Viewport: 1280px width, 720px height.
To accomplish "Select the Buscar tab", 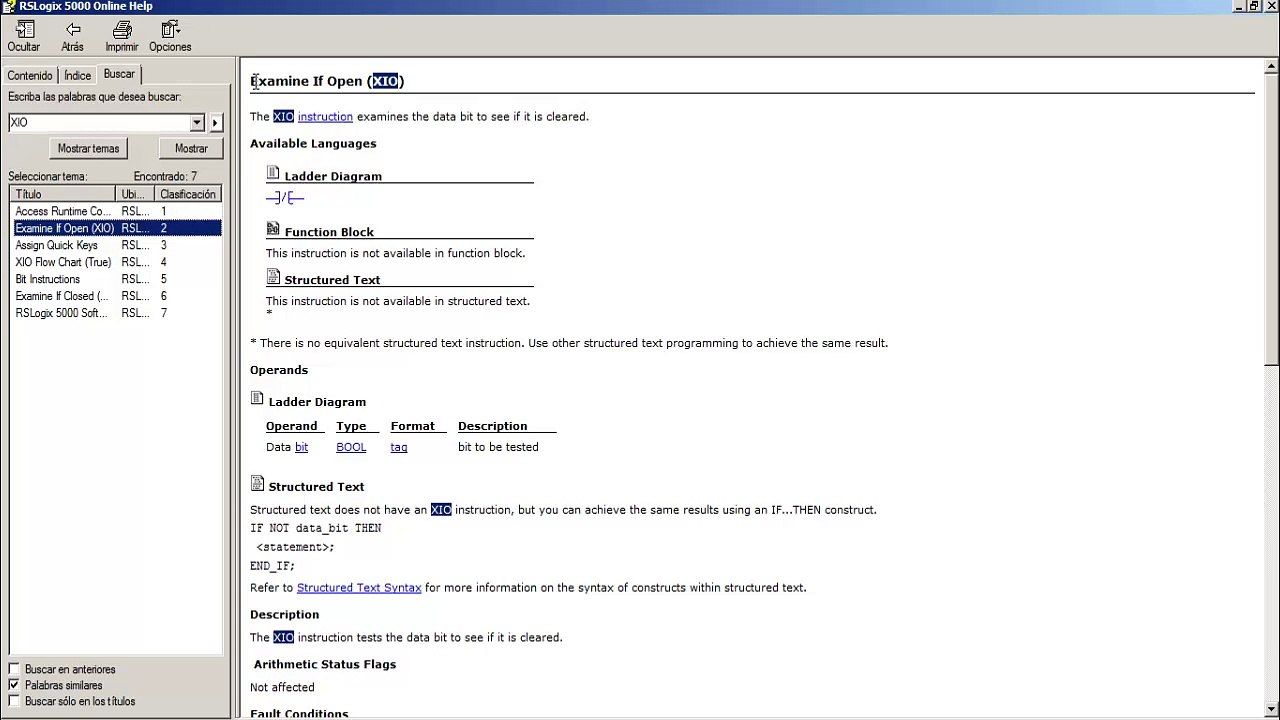I will click(119, 74).
